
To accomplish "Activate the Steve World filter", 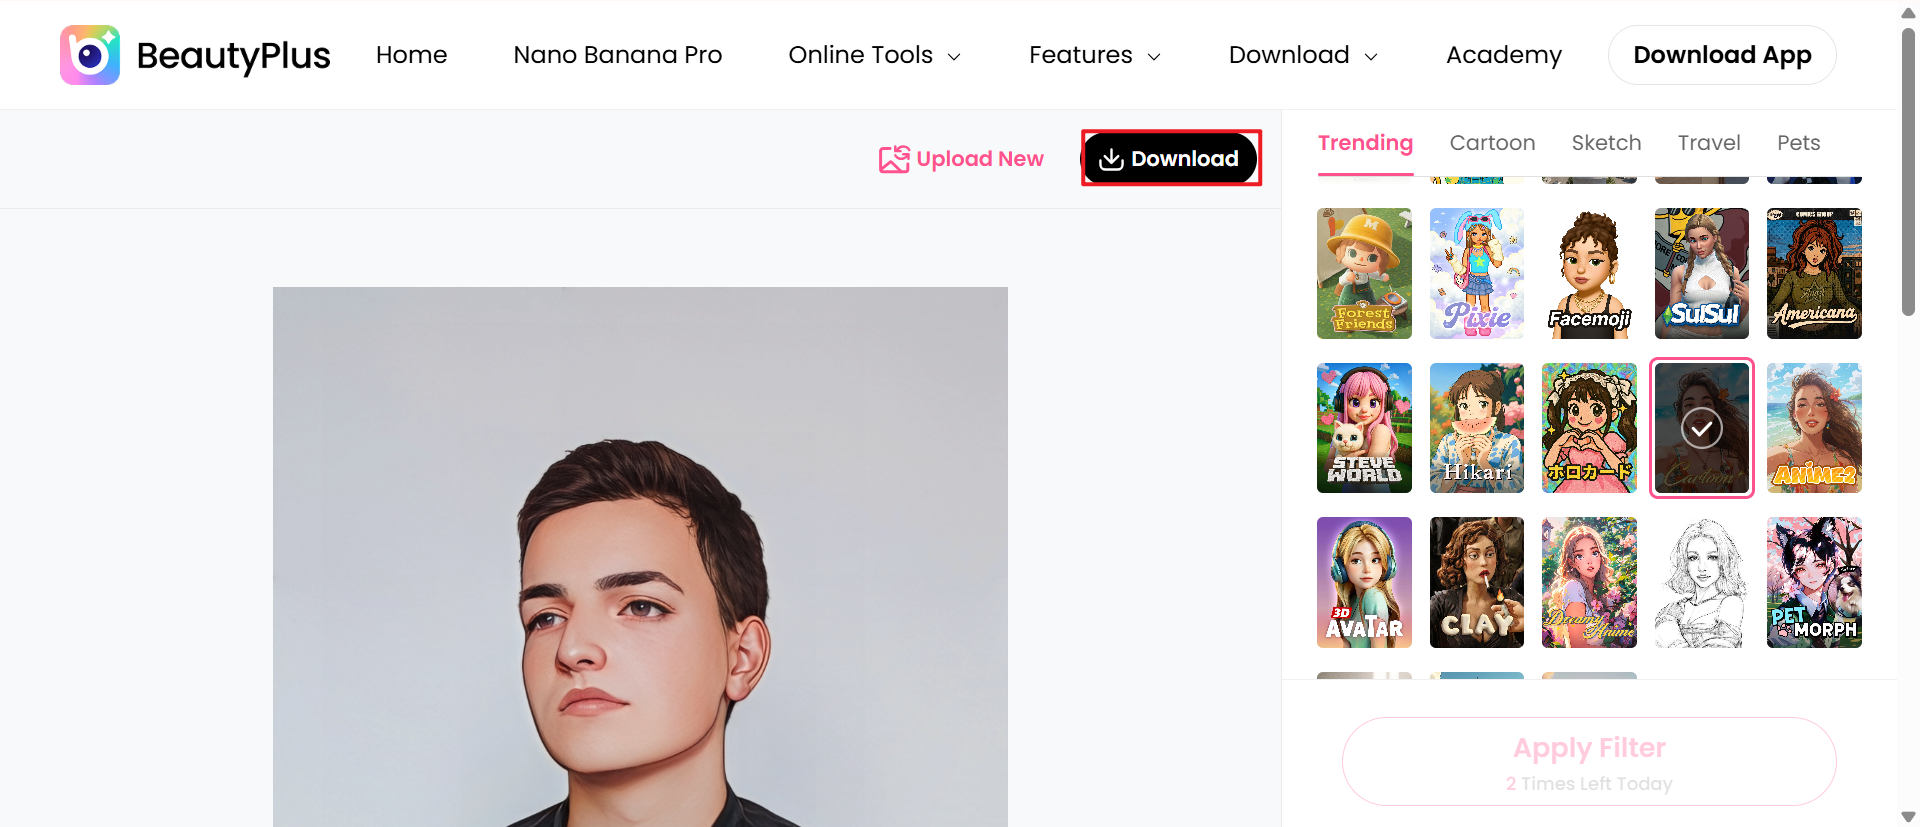I will click(1364, 428).
